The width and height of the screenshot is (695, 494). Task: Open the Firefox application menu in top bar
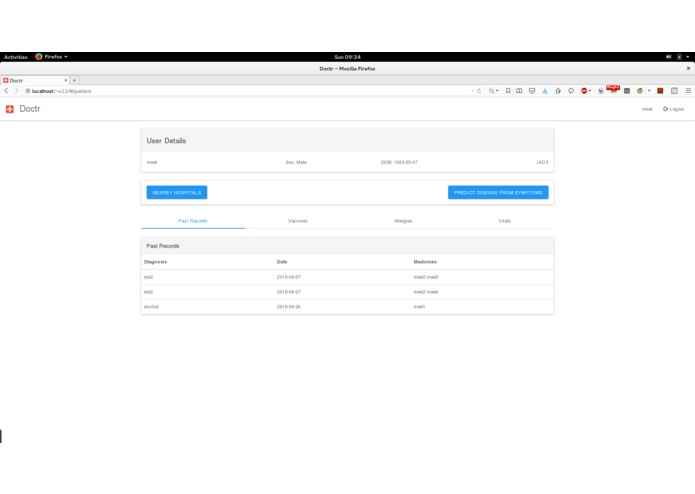pos(51,57)
